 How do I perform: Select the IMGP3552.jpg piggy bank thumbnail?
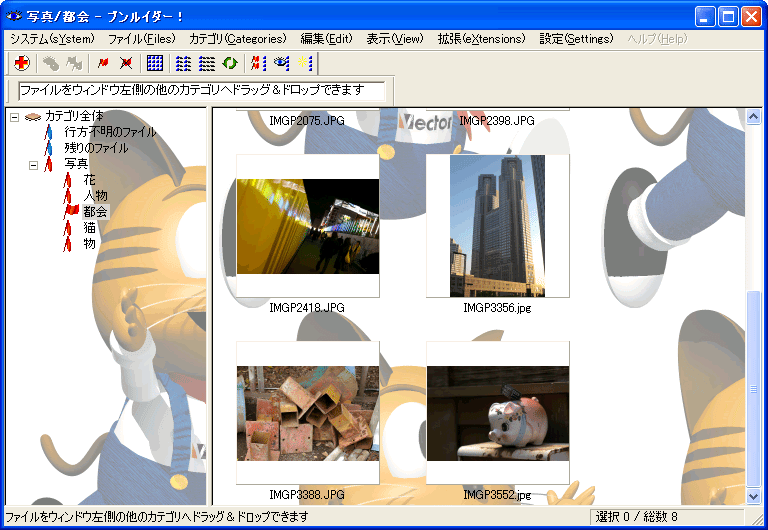498,413
